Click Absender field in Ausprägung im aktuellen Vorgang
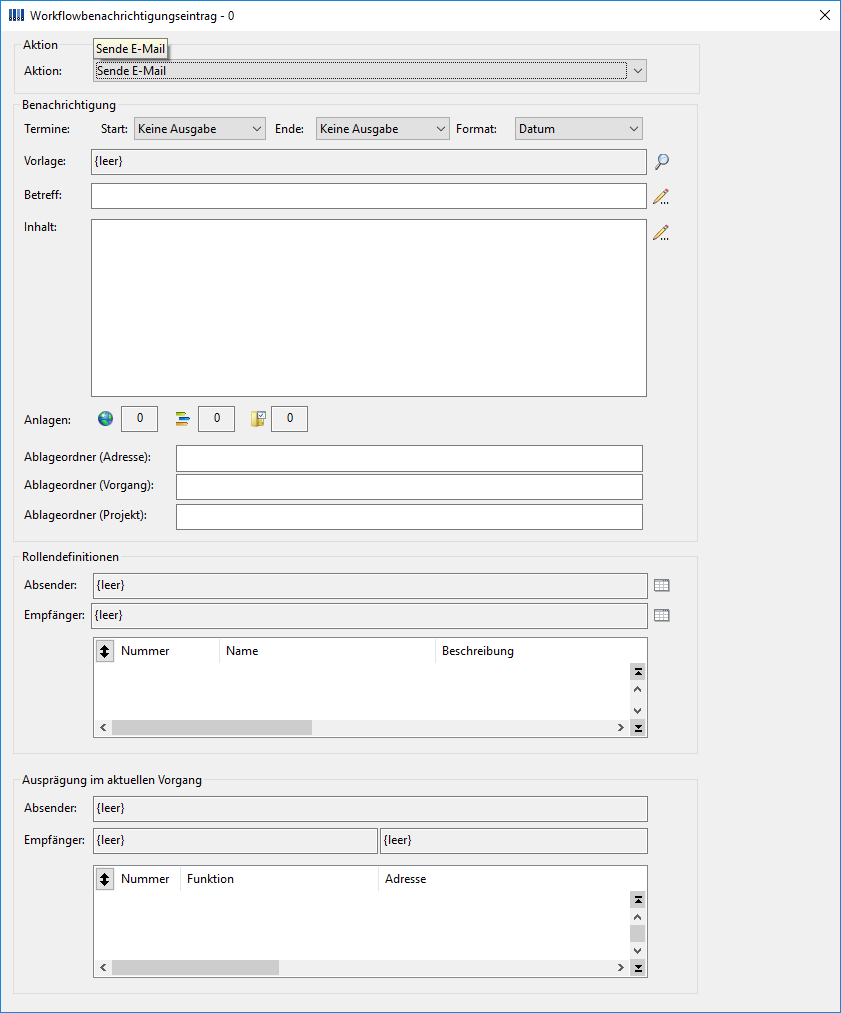This screenshot has height=1013, width=841. (370, 808)
